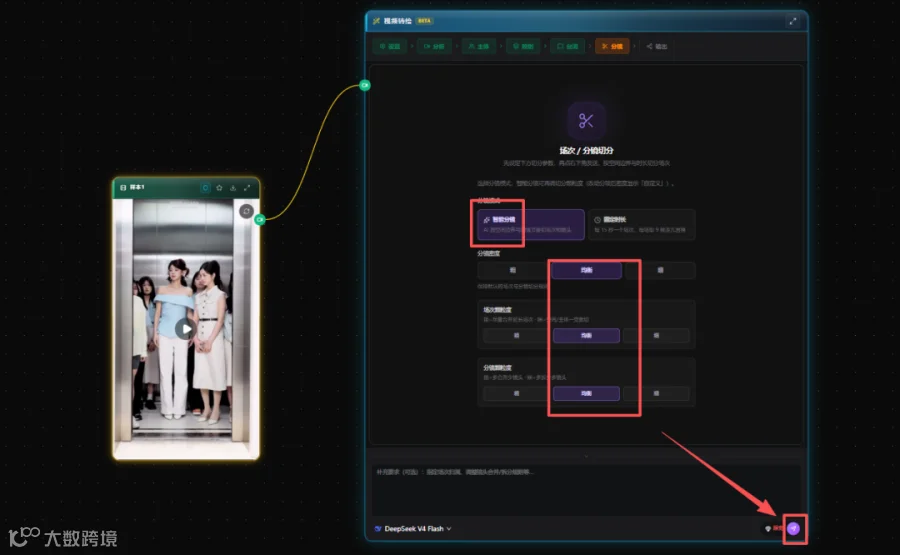Click the 样本1 card title
This screenshot has height=555, width=900.
(x=137, y=188)
